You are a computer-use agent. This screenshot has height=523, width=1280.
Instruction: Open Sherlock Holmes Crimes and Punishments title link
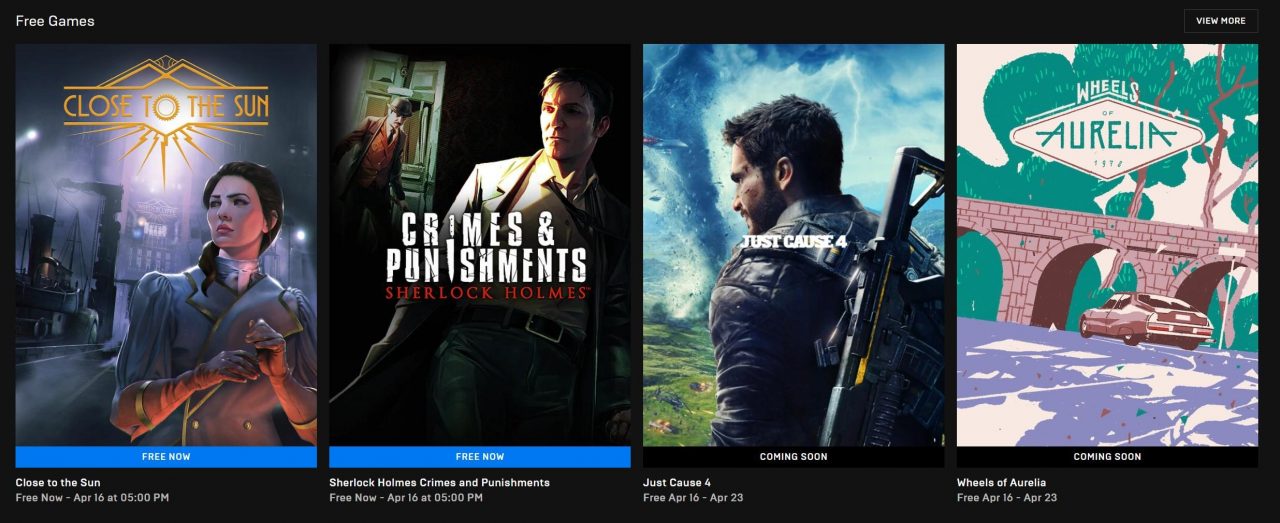439,483
